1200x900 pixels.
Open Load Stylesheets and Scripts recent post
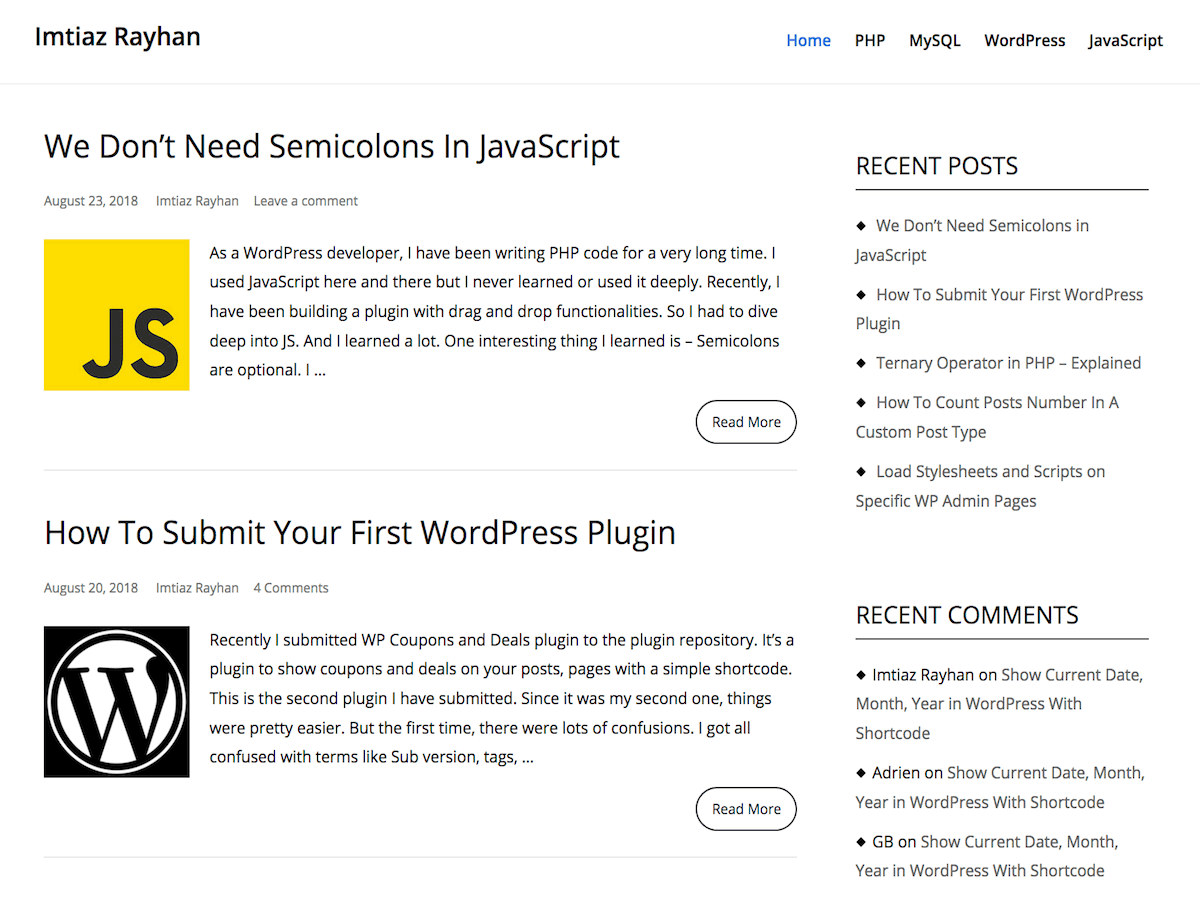[x=990, y=472]
